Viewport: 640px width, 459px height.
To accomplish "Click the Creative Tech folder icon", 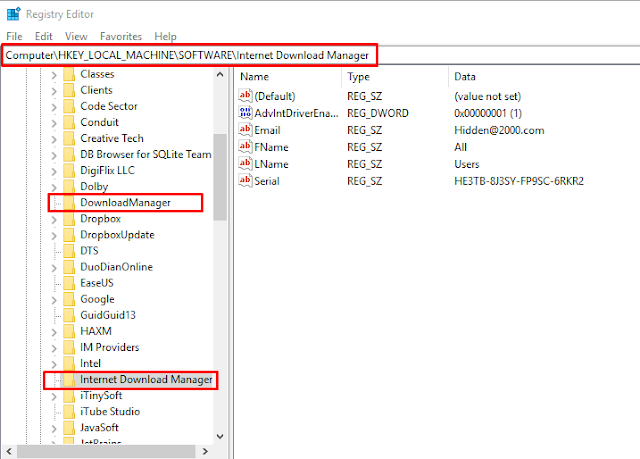I will pyautogui.click(x=69, y=138).
